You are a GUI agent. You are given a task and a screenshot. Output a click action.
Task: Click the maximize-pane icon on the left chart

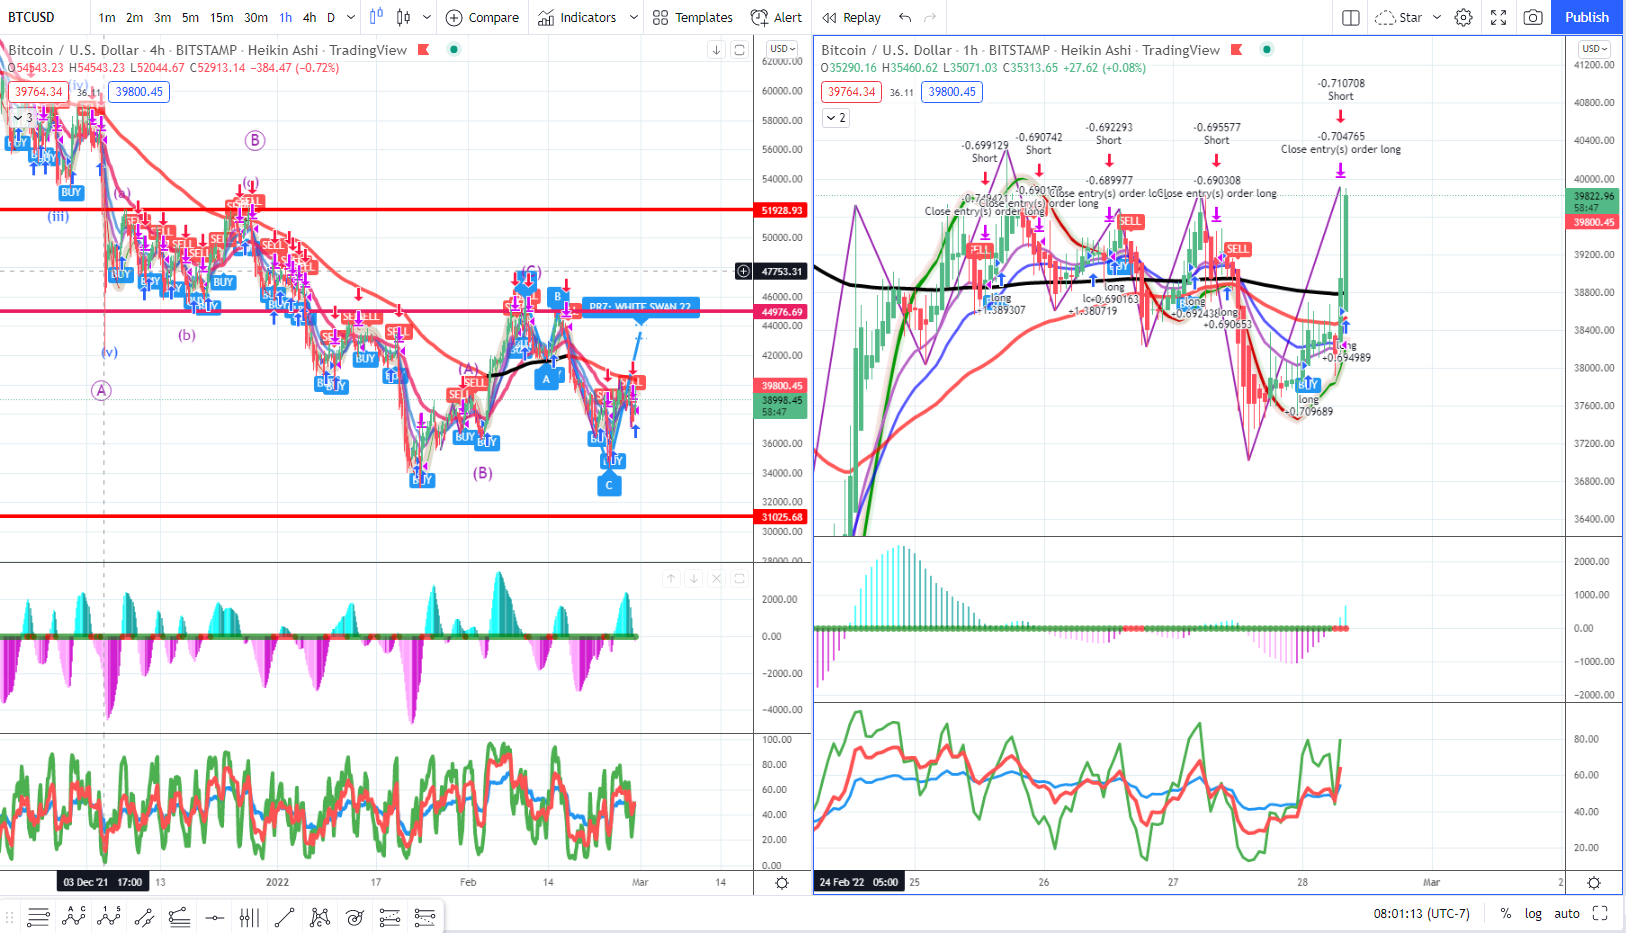(739, 50)
